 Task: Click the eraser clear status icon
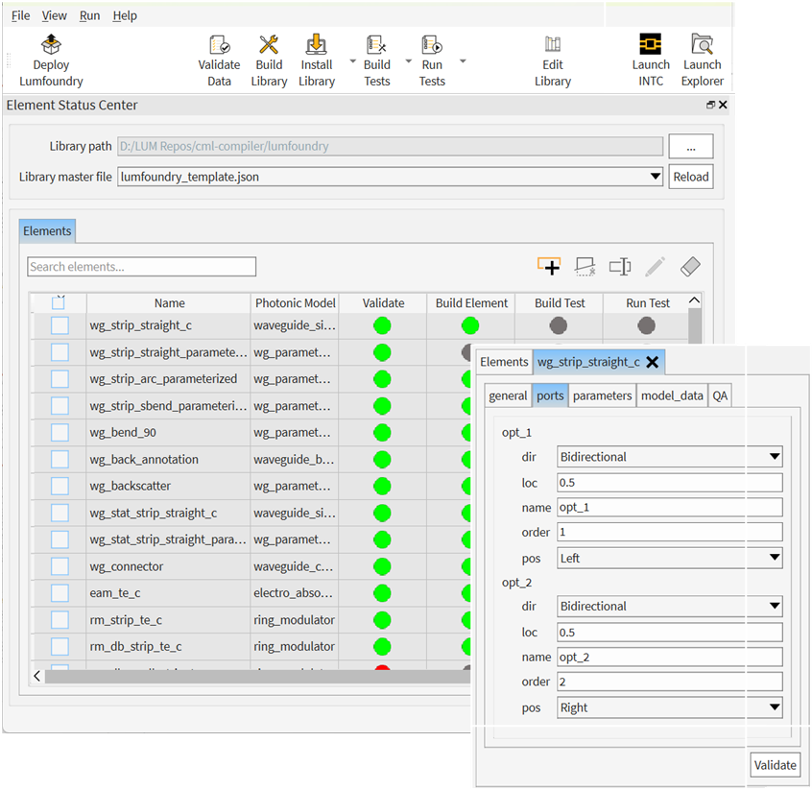point(690,267)
